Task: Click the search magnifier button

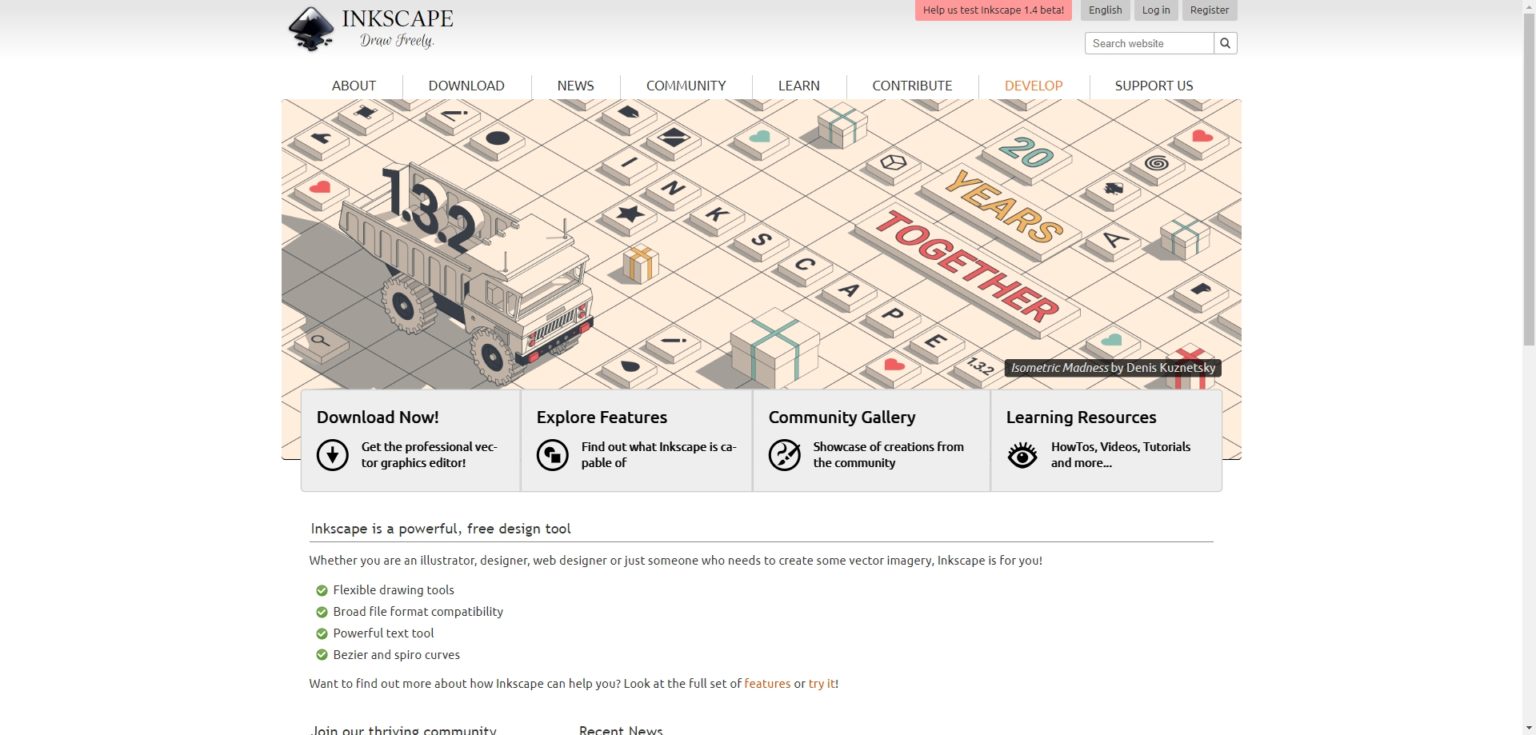Action: click(x=1226, y=43)
